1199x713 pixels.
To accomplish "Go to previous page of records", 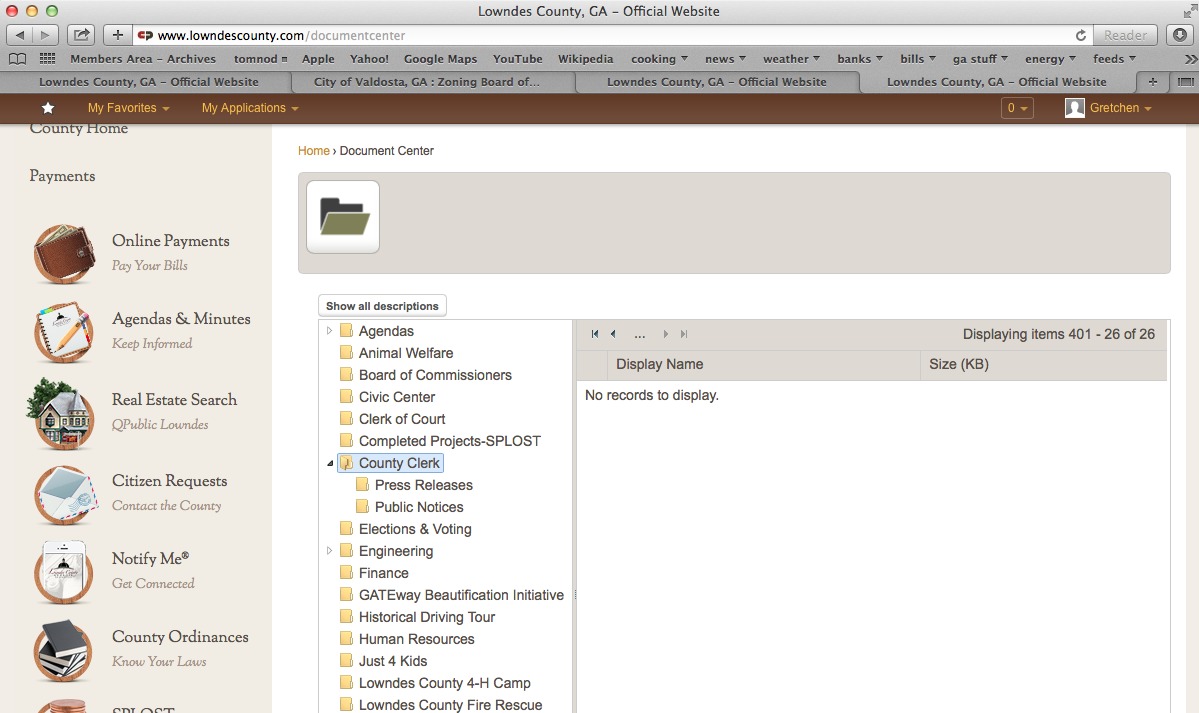I will point(613,334).
